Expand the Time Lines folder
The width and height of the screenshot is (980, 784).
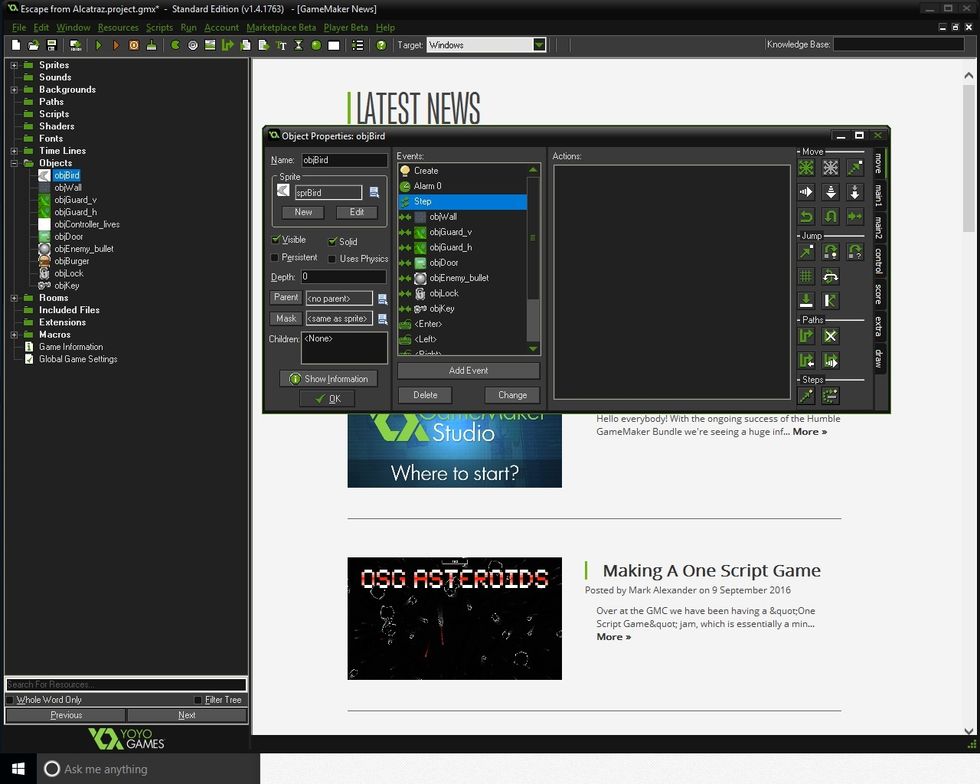(x=14, y=151)
